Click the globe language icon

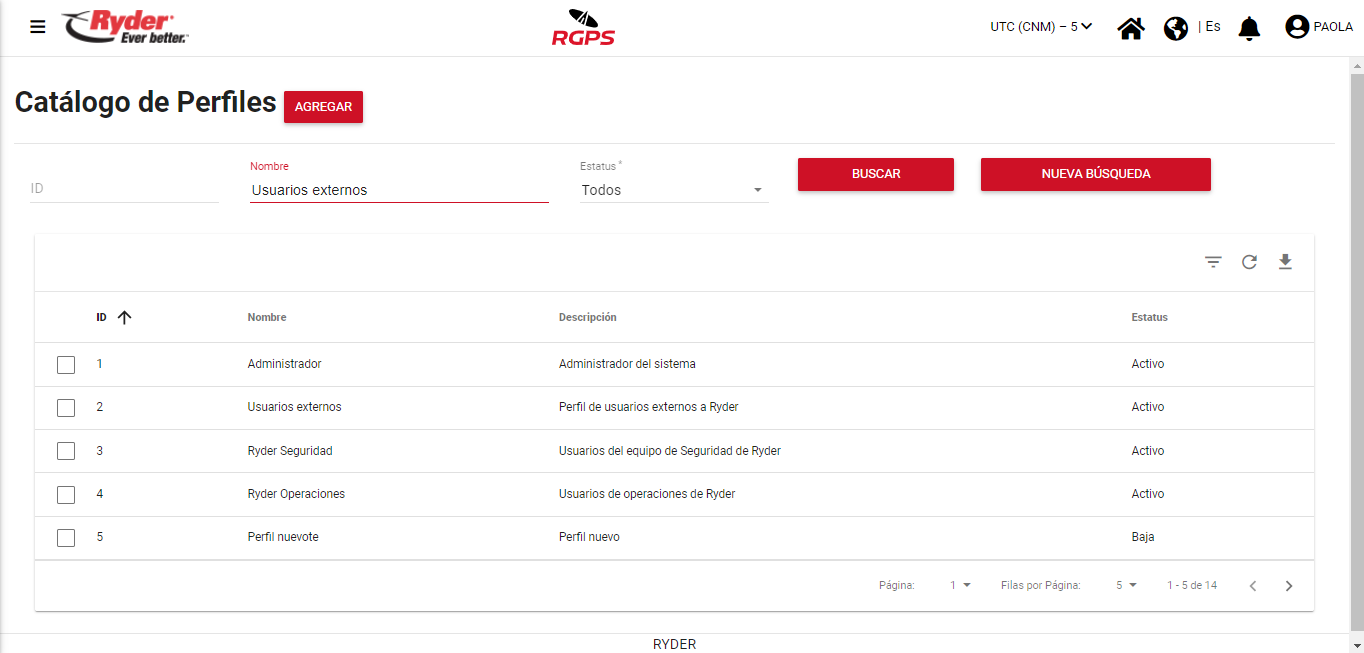click(x=1176, y=28)
